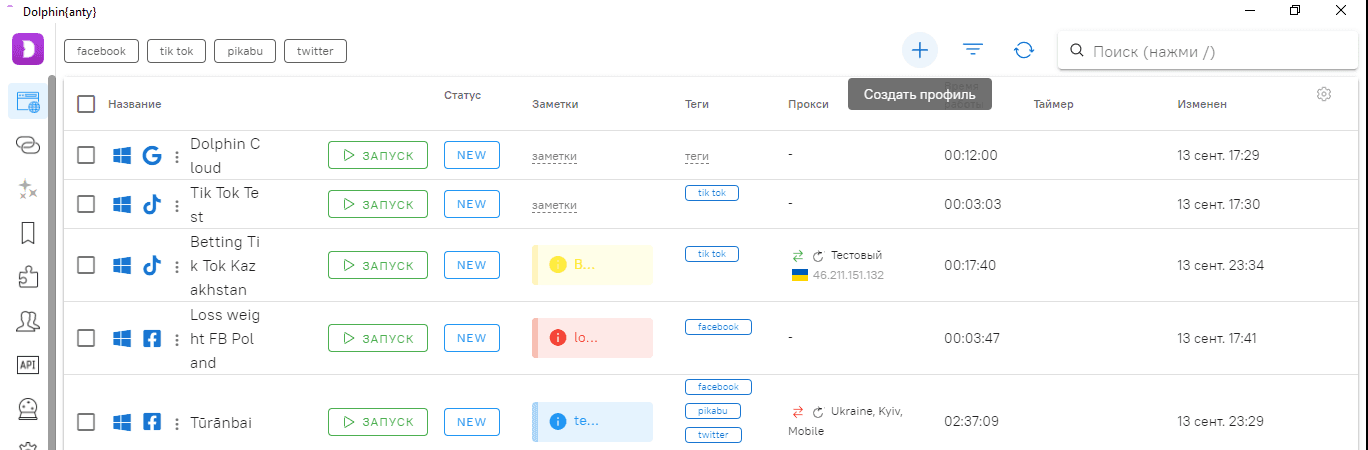1368x450 pixels.
Task: Filter by facebook tag at top
Action: (x=101, y=51)
